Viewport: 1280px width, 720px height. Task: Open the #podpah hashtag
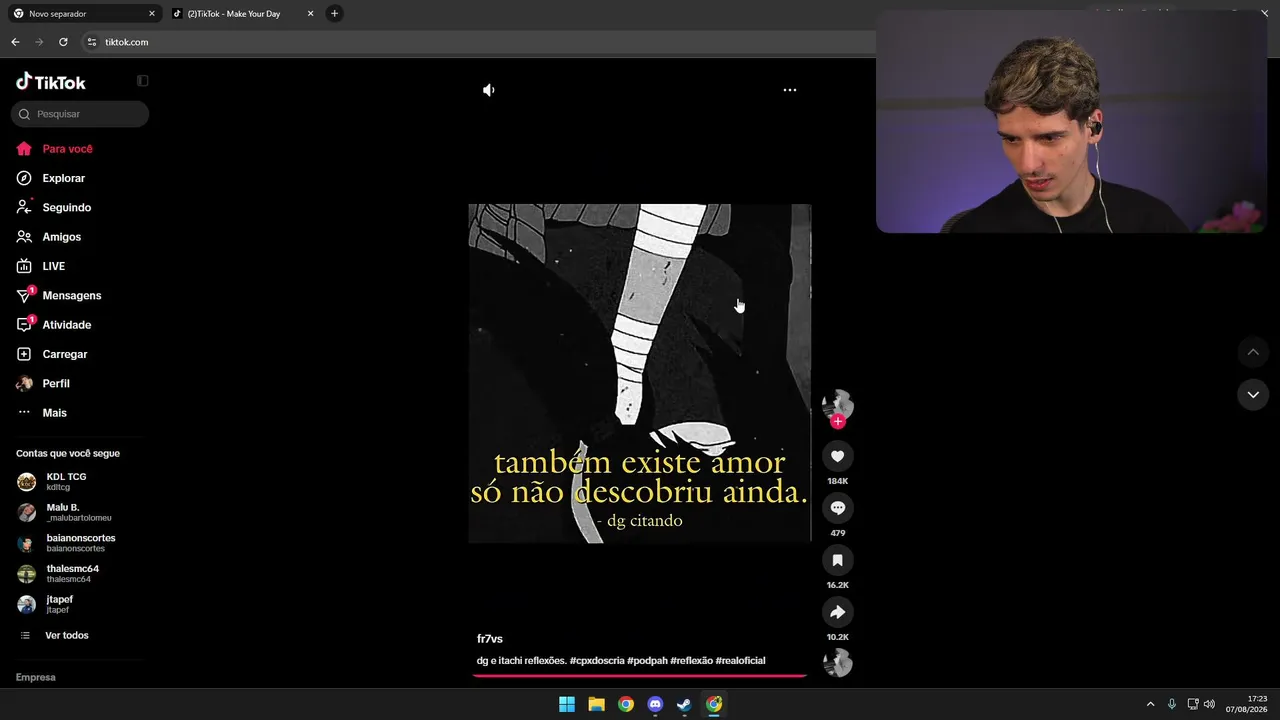[647, 661]
